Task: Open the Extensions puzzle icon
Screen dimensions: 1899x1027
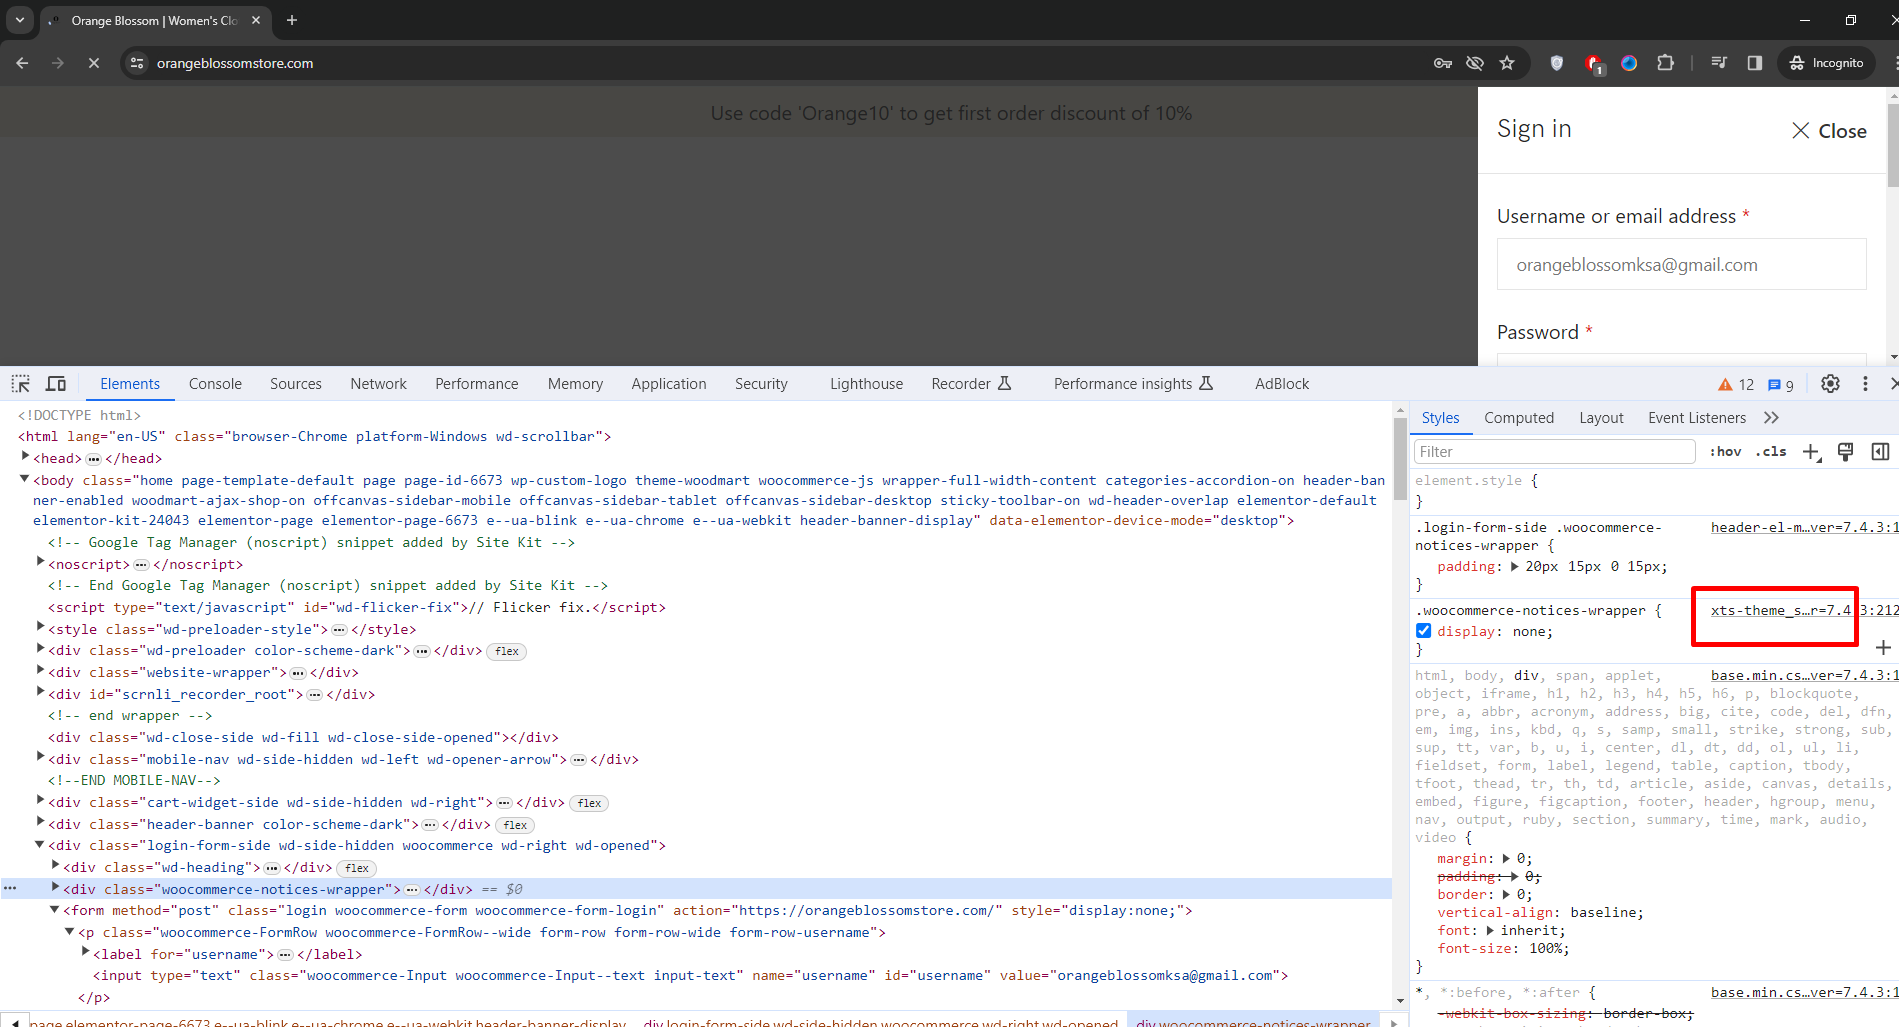Action: [1665, 63]
